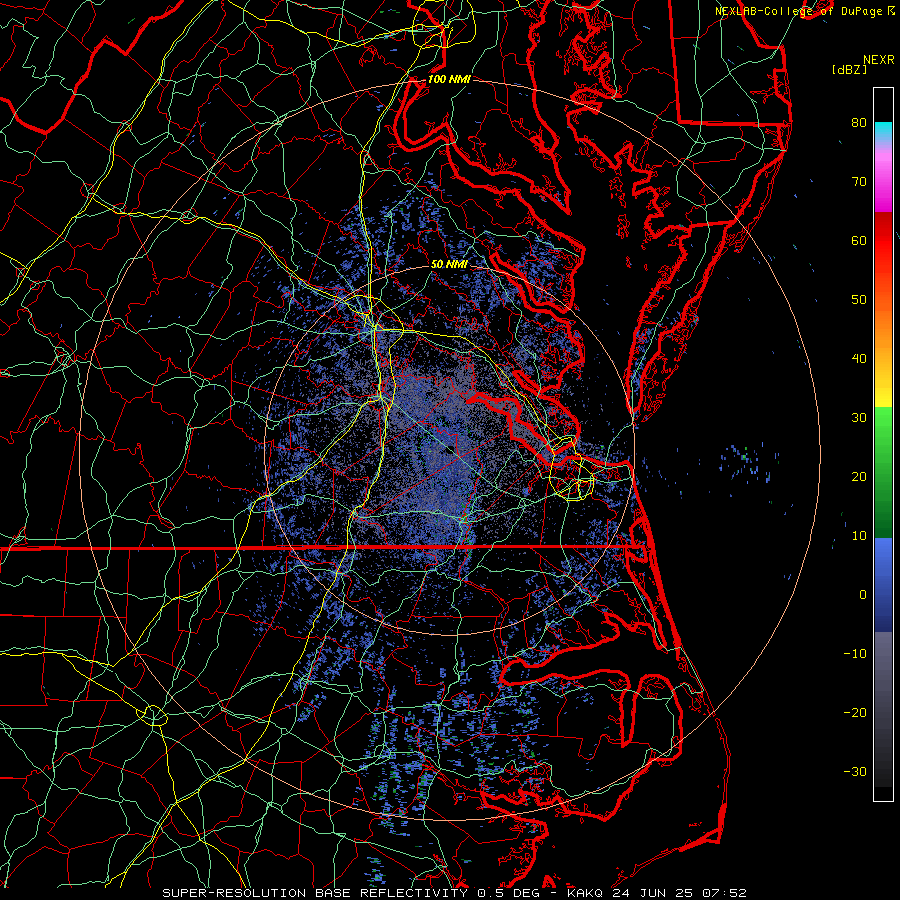Click the 70 value on the dBZ scale
The height and width of the screenshot is (900, 900).
pyautogui.click(x=859, y=181)
